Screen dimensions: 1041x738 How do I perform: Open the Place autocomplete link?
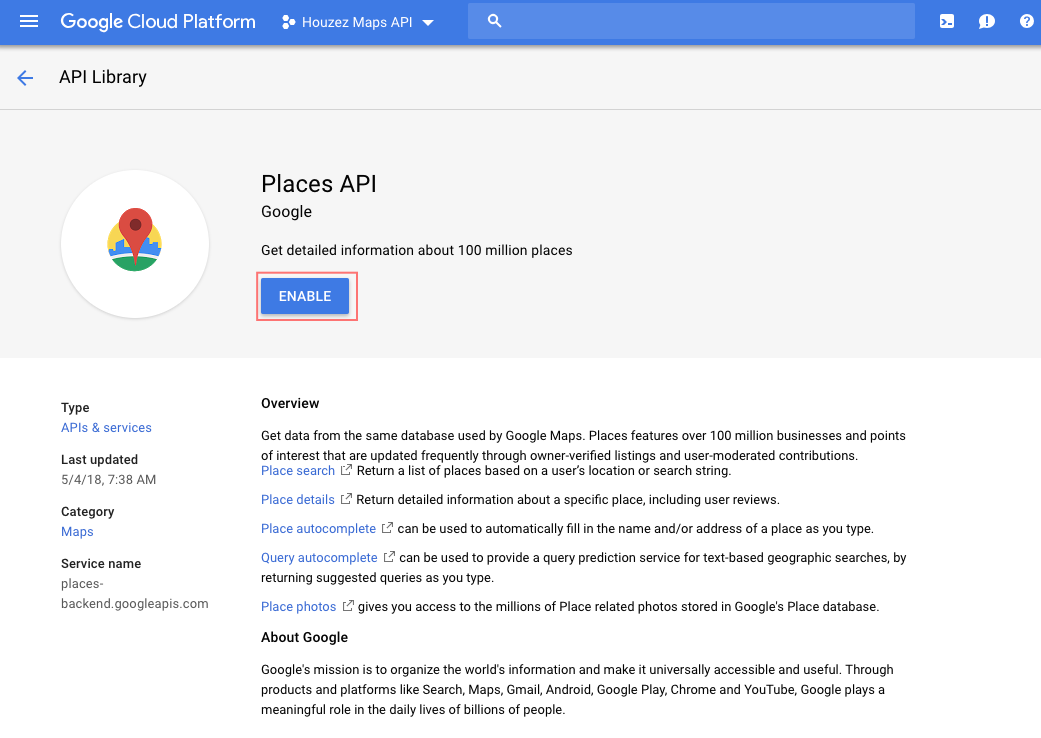(318, 528)
